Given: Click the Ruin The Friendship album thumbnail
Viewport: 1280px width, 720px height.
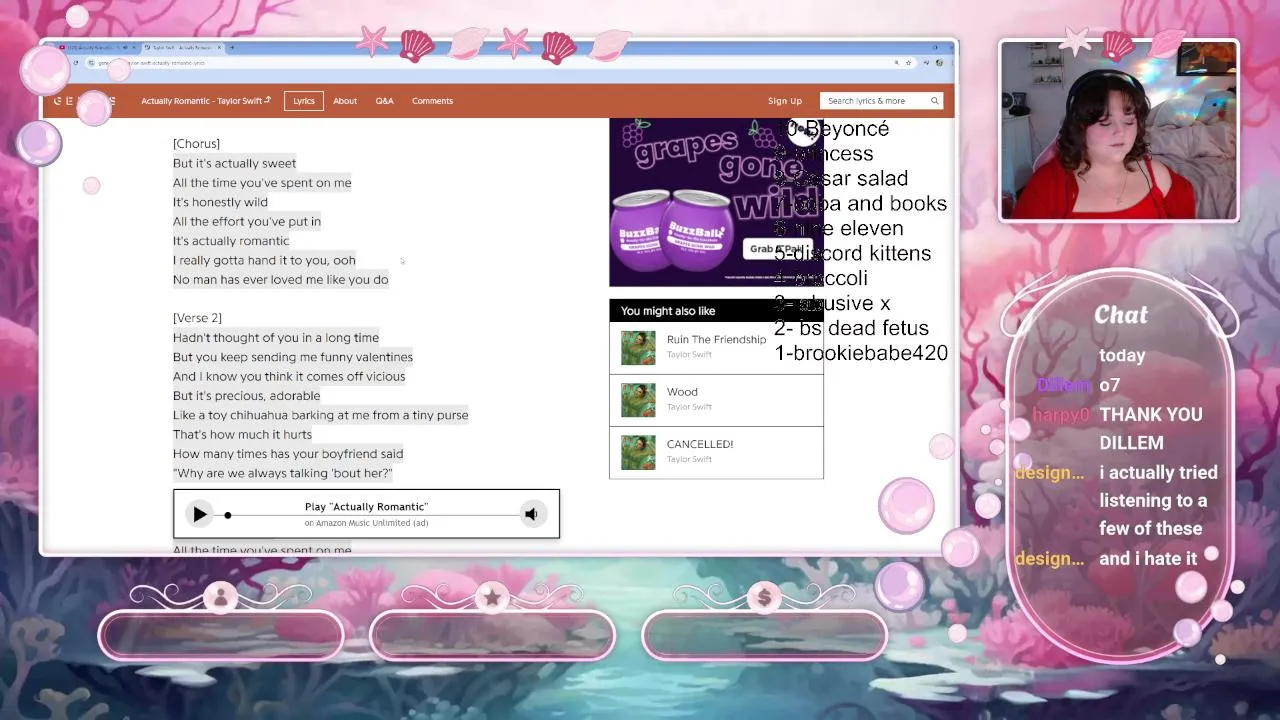Looking at the screenshot, I should 638,347.
